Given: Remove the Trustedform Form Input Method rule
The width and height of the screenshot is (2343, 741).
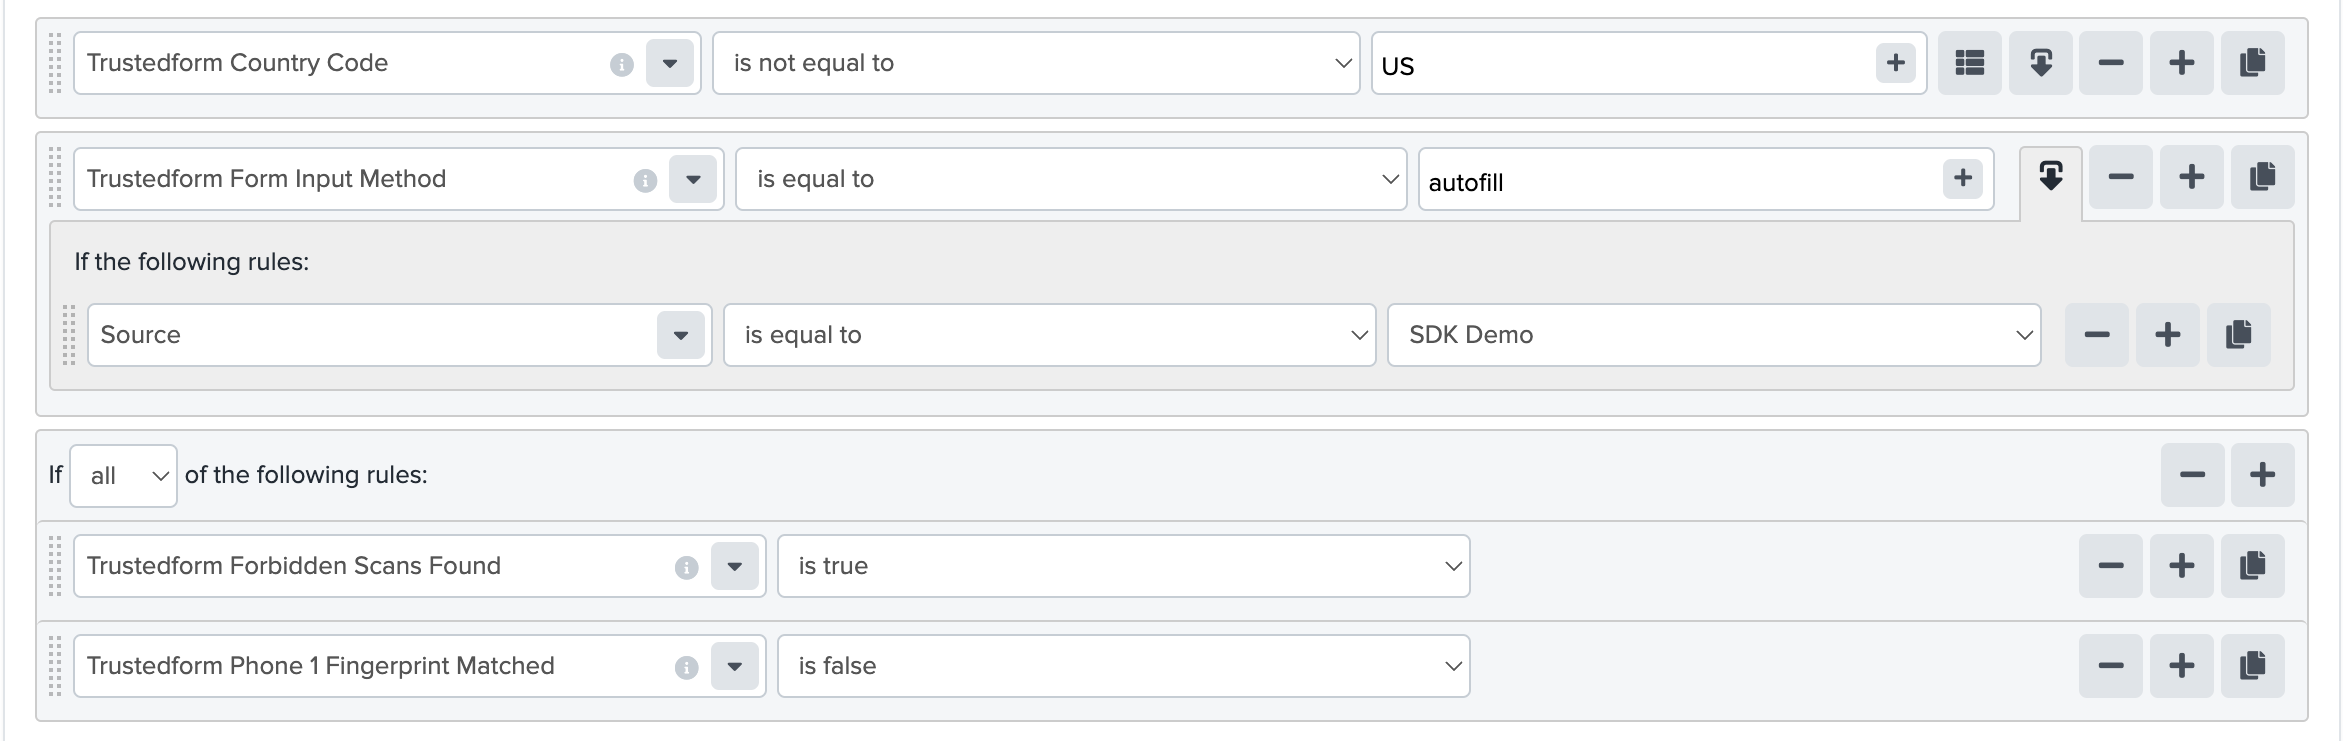Looking at the screenshot, I should click(2120, 177).
